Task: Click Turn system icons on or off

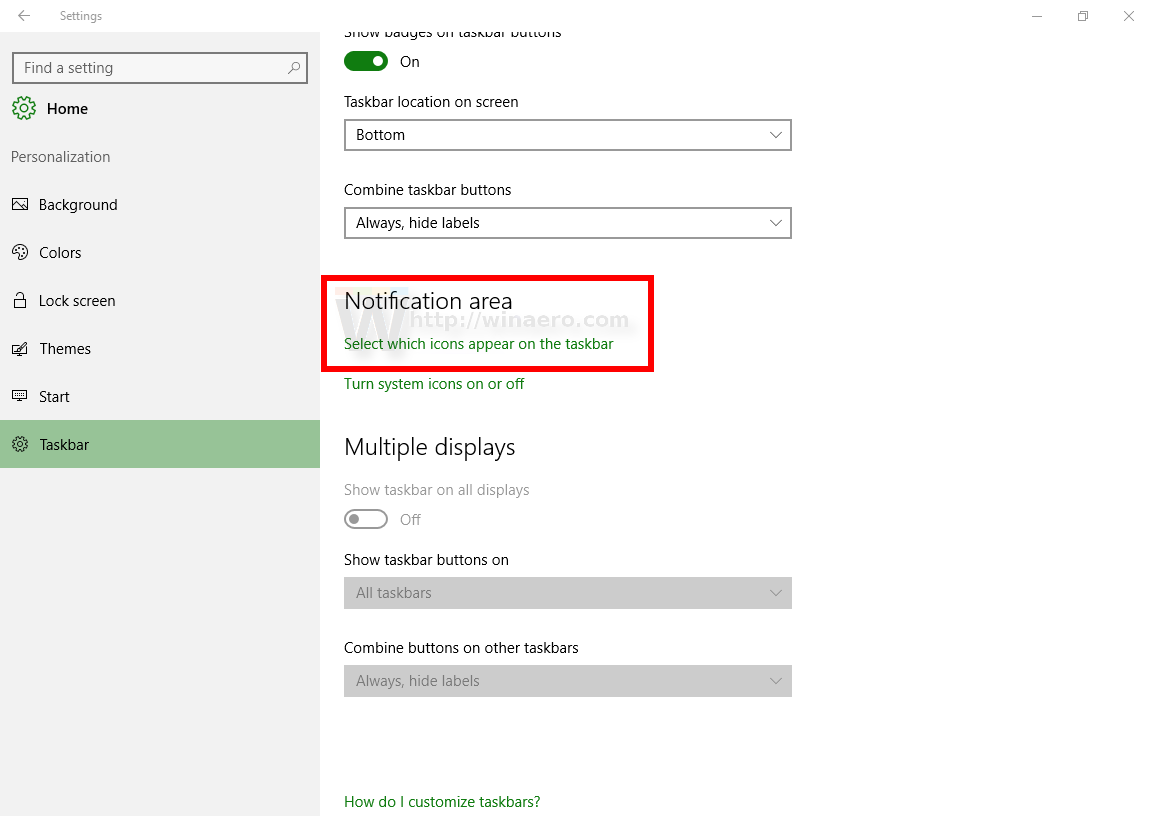Action: pyautogui.click(x=434, y=383)
